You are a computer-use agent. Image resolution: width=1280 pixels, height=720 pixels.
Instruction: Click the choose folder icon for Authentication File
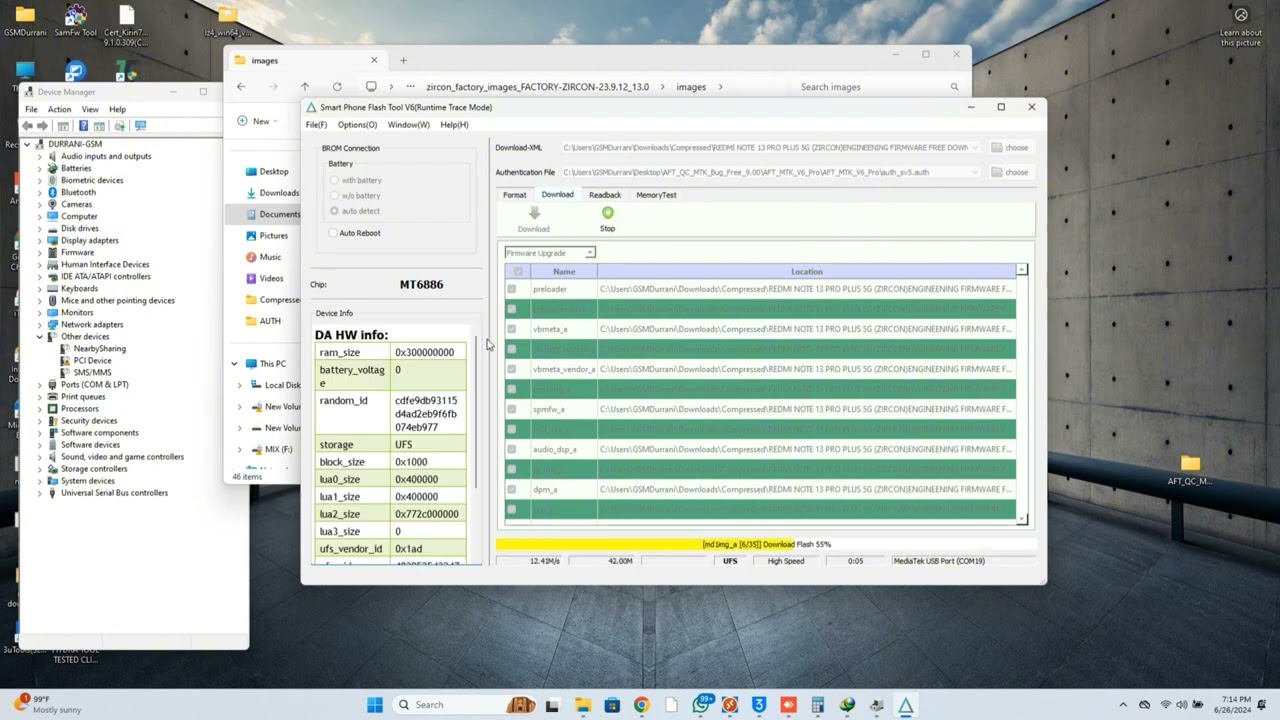pyautogui.click(x=997, y=172)
